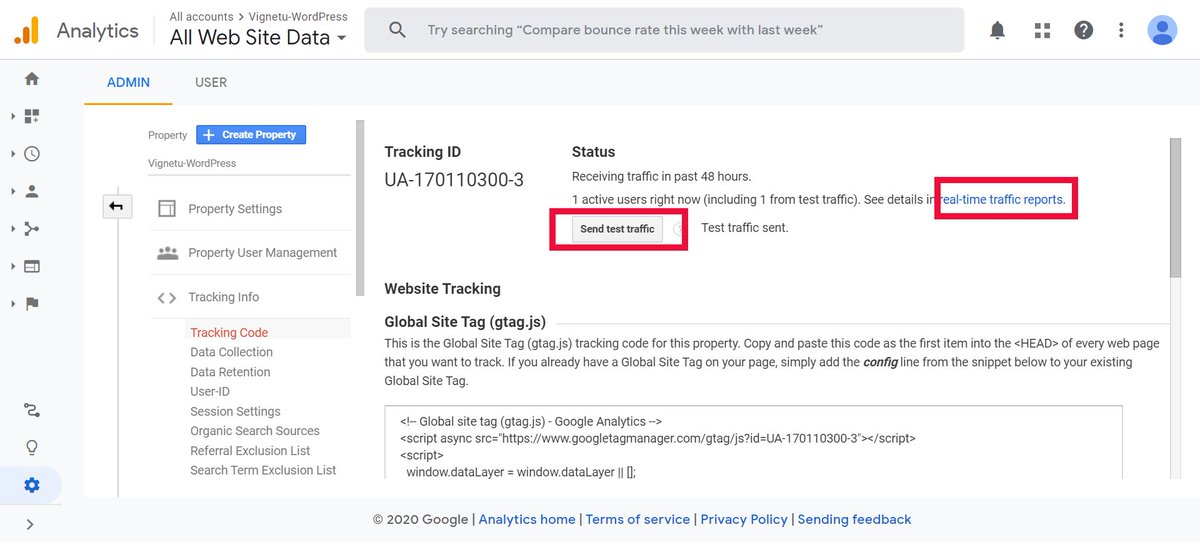Click the Vignetu-WordPress property name
Image resolution: width=1200 pixels, height=542 pixels.
192,163
